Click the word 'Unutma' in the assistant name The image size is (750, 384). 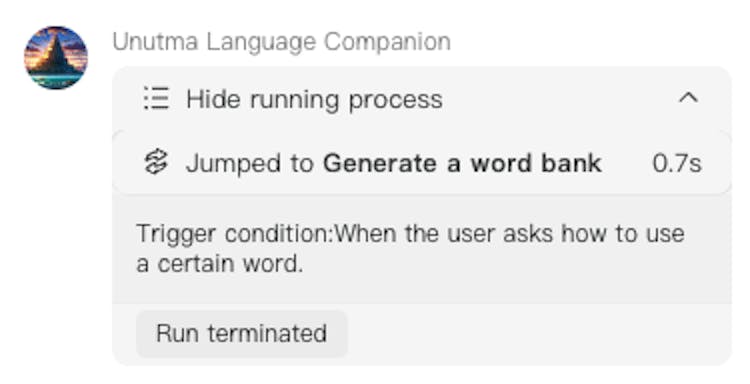click(x=155, y=42)
